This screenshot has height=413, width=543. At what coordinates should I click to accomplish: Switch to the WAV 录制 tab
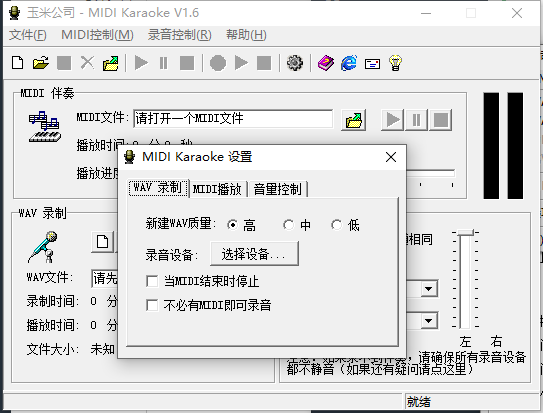point(158,188)
